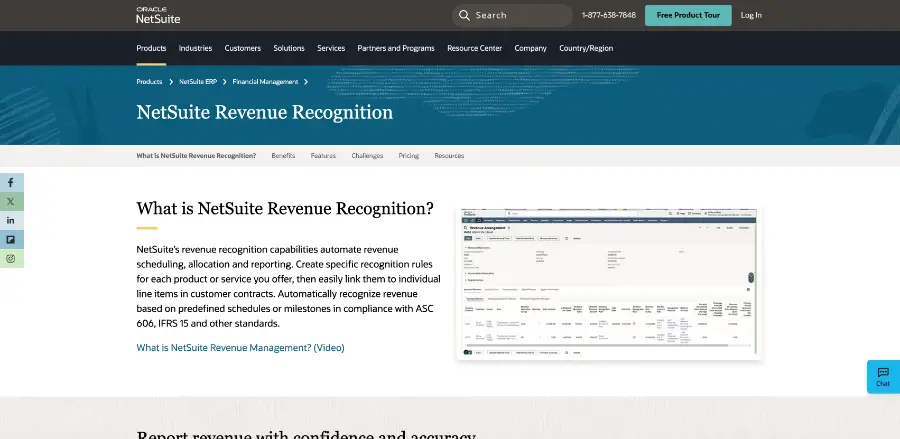This screenshot has height=439, width=900.
Task: Open the Country/Region selector
Action: (x=586, y=48)
